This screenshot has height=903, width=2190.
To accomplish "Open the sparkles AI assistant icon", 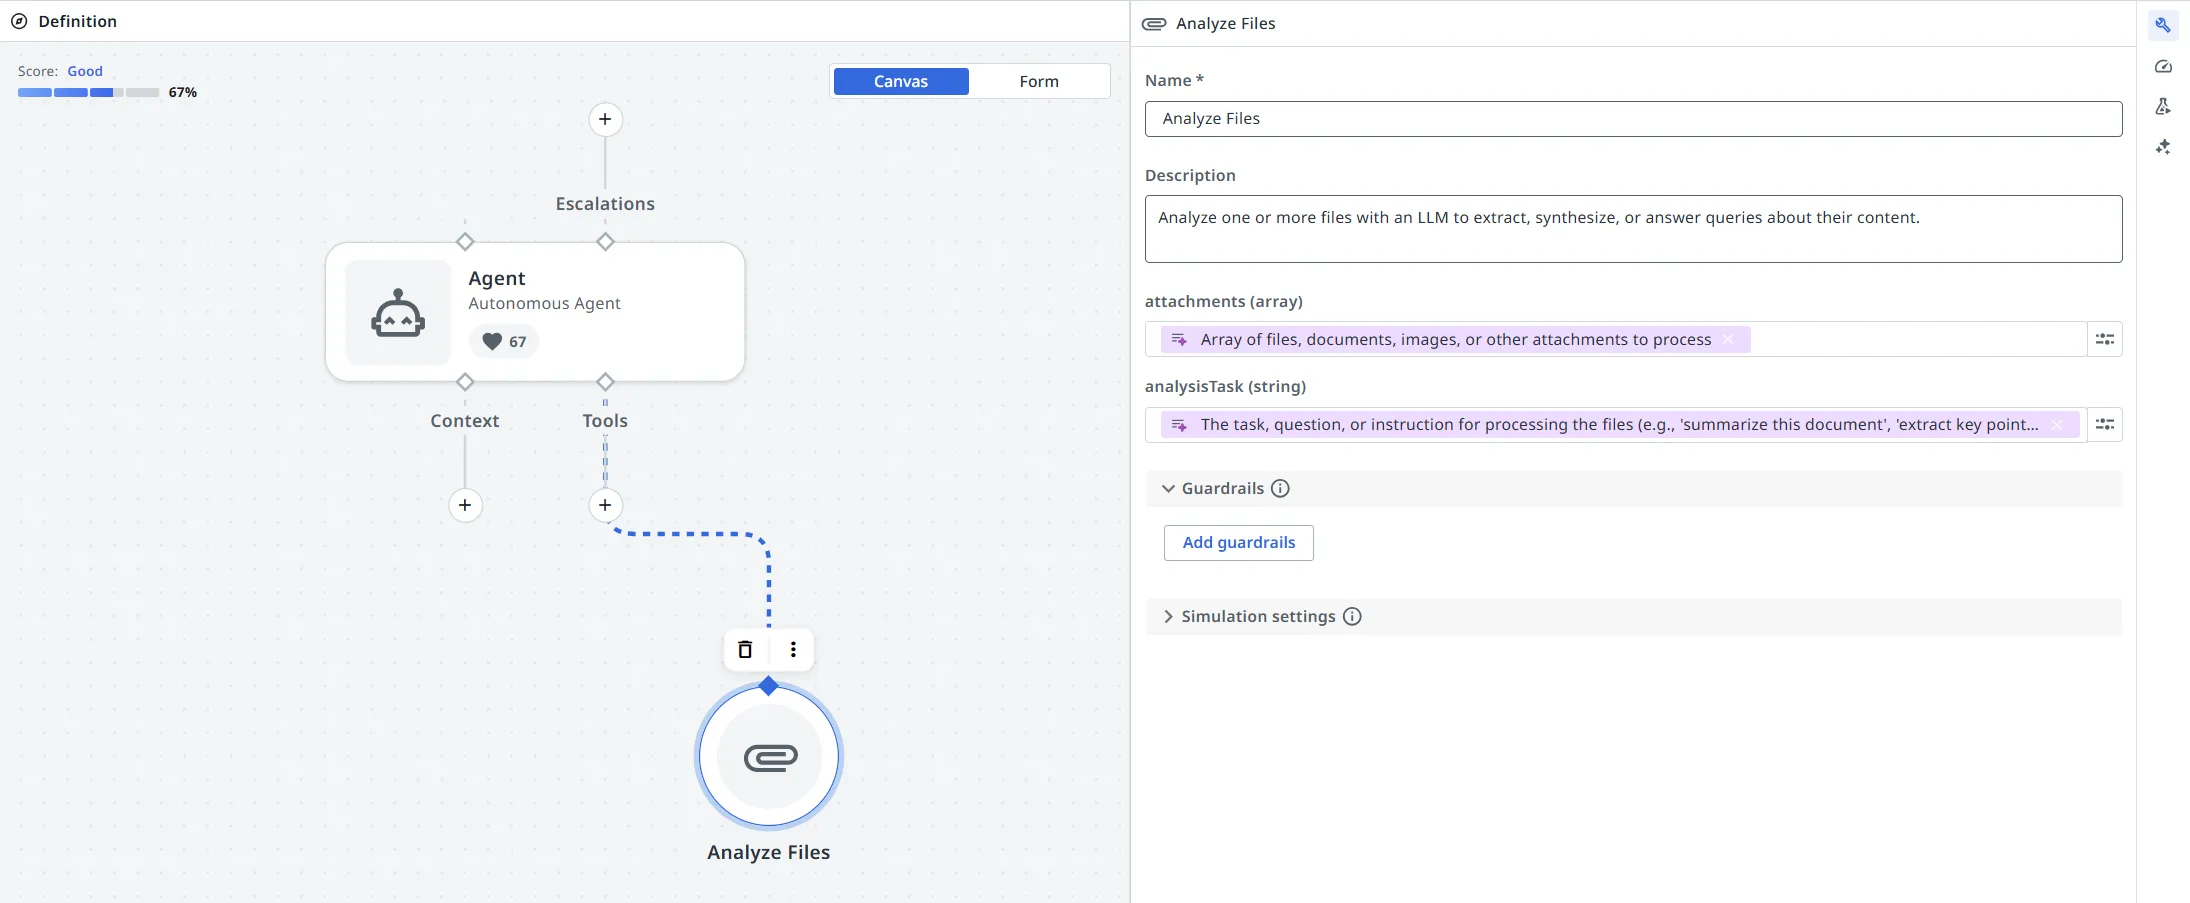I will click(x=2162, y=147).
